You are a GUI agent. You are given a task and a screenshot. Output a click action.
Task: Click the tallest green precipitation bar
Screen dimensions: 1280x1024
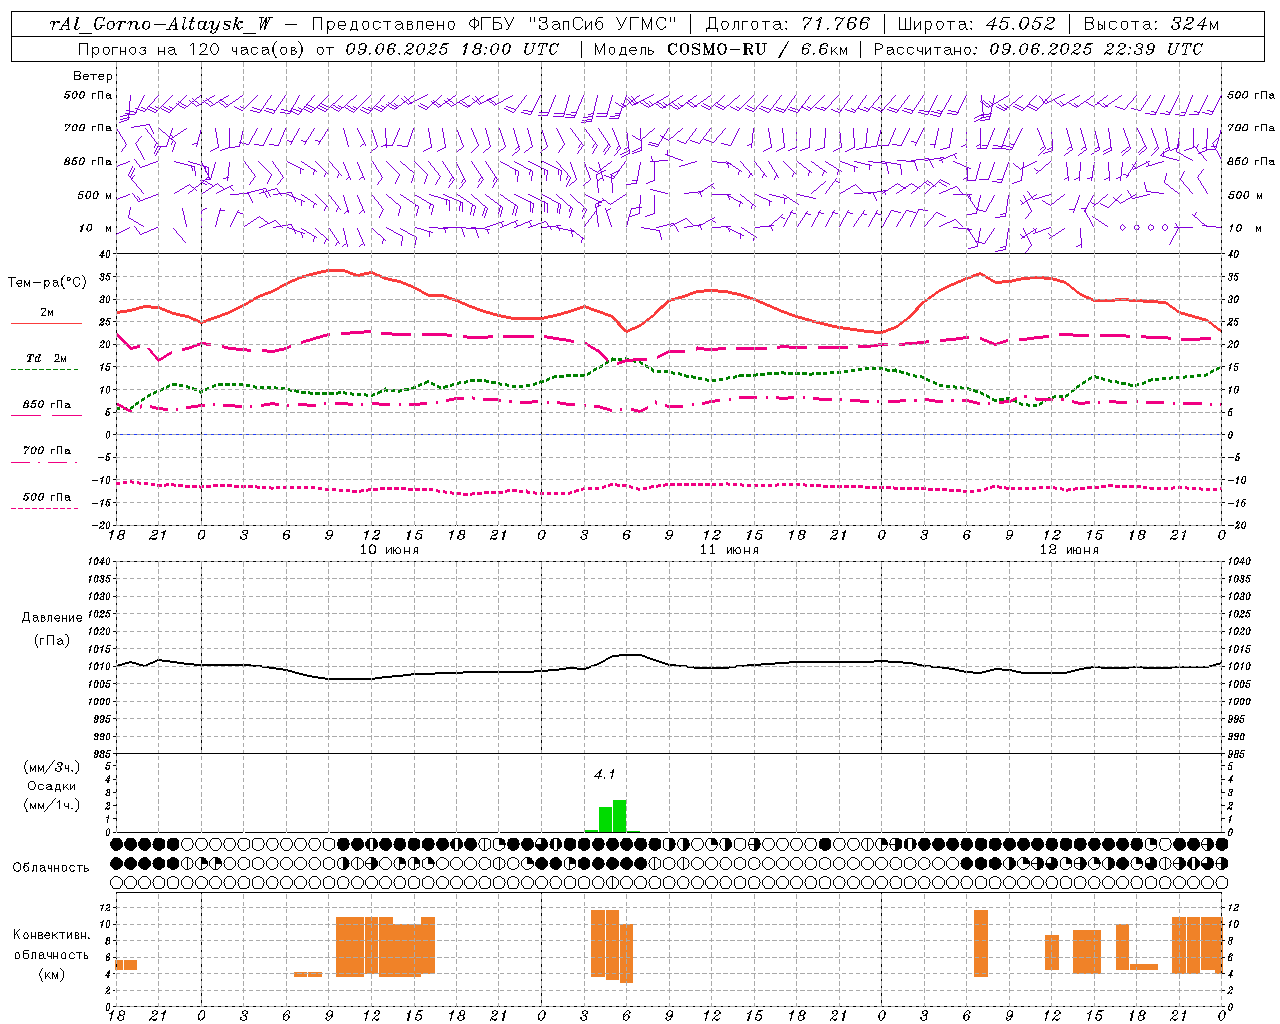coord(620,816)
